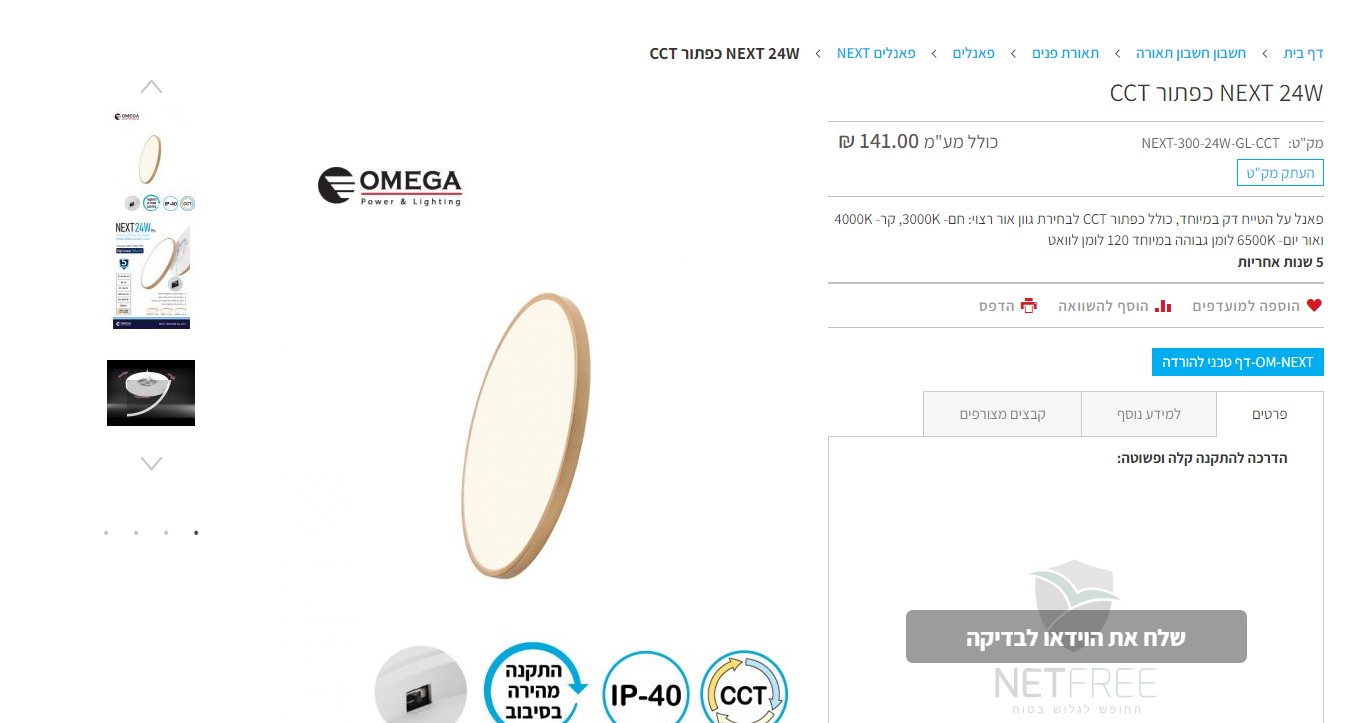Screen dimensions: 1372x723
Task: Download the OM-NEXT technical sheet
Action: 1238,362
